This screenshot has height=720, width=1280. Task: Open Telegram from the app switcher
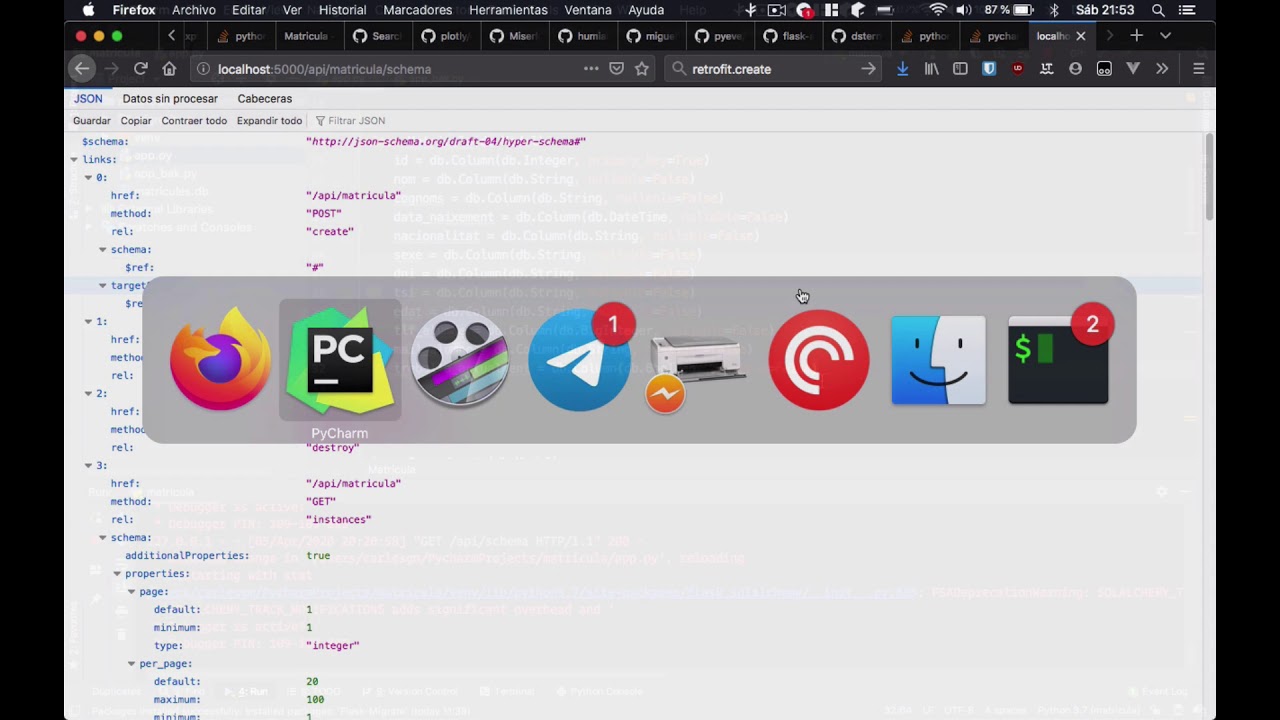coord(580,360)
